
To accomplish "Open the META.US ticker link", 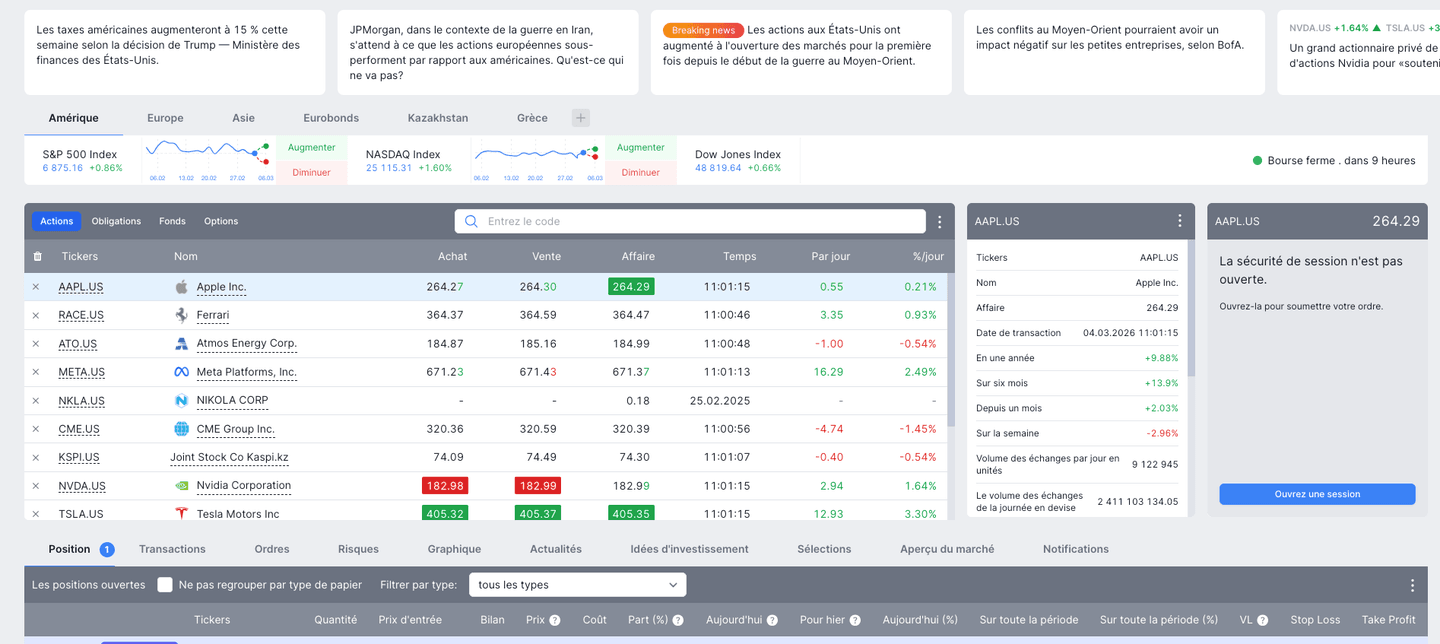I will click(80, 371).
